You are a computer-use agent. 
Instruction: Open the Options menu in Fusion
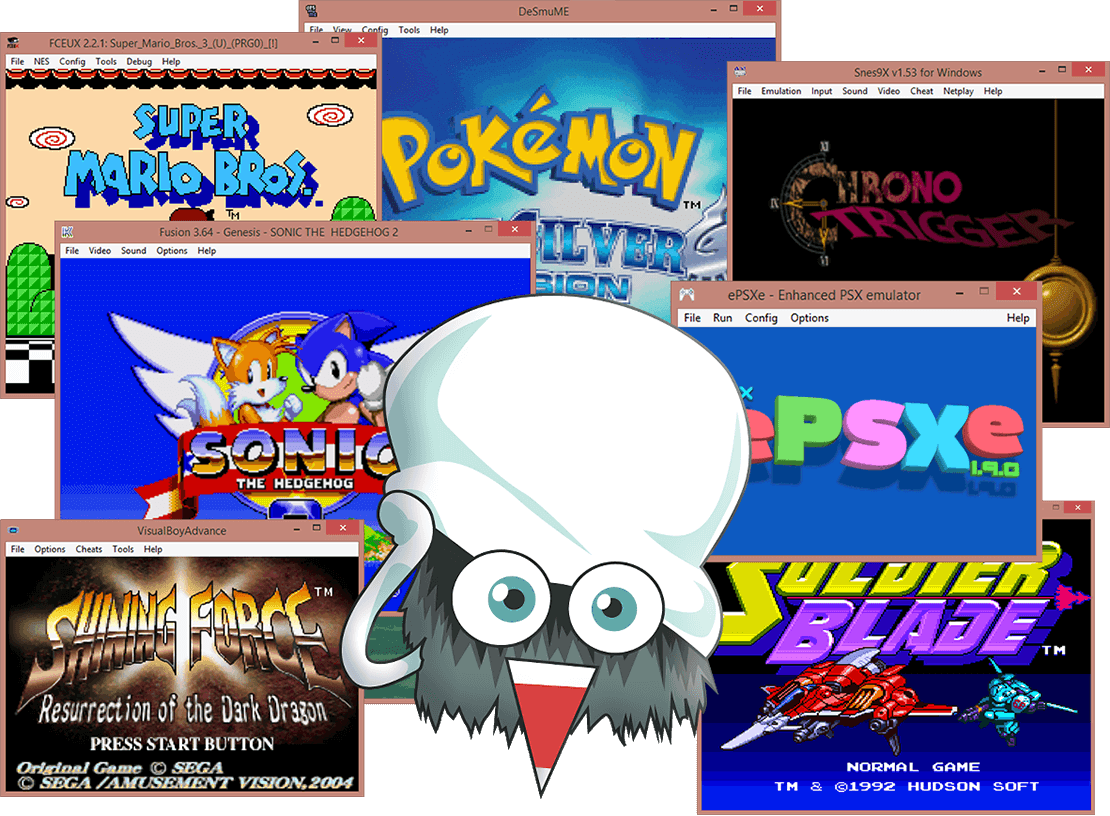(171, 250)
